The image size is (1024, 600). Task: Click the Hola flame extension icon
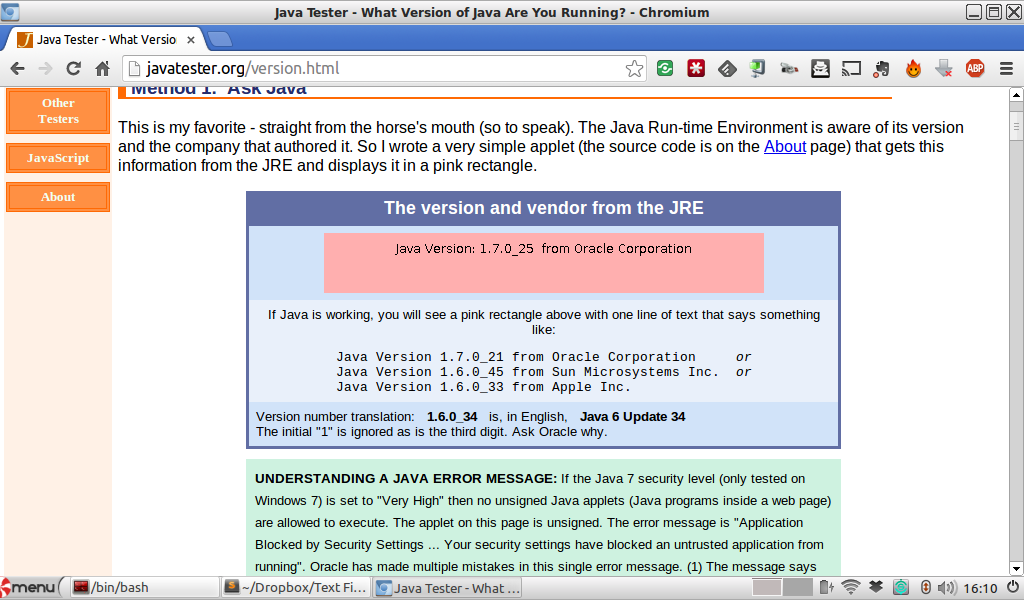pos(913,68)
